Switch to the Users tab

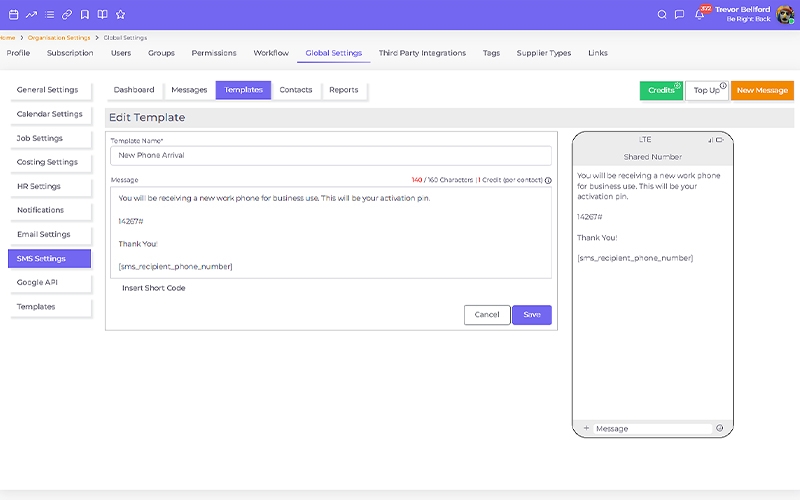click(121, 53)
